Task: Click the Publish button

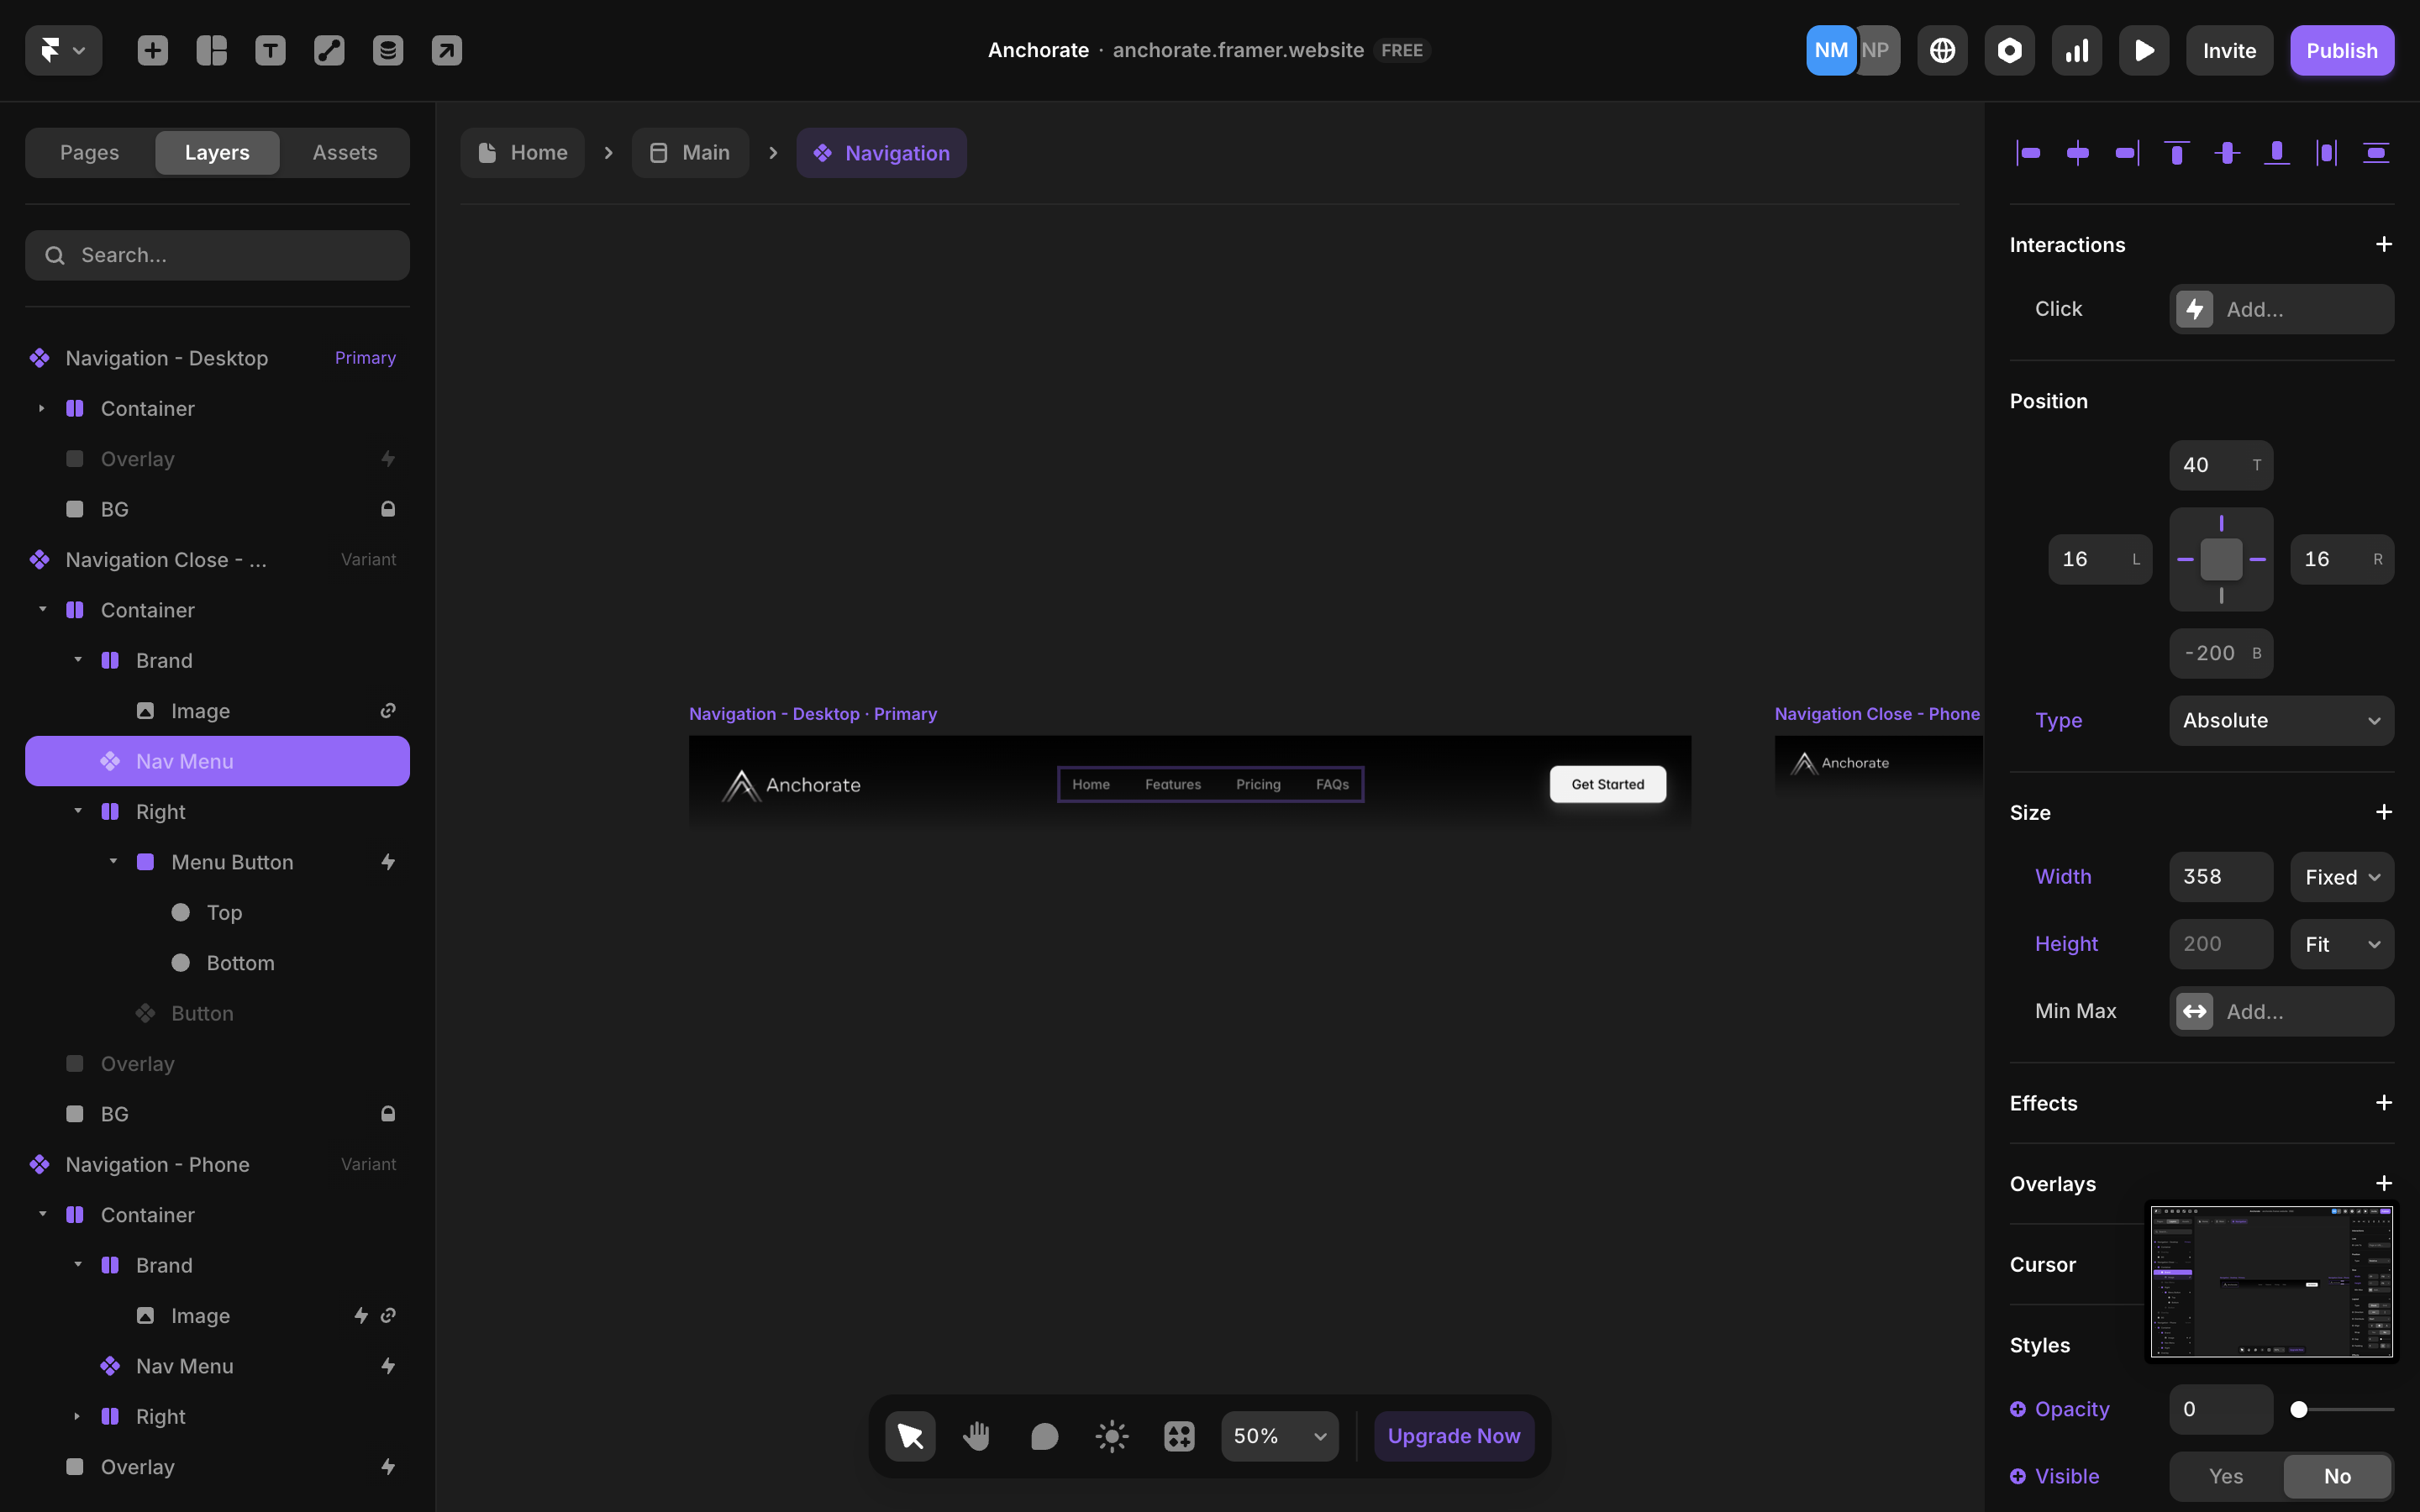Action: [x=2341, y=50]
